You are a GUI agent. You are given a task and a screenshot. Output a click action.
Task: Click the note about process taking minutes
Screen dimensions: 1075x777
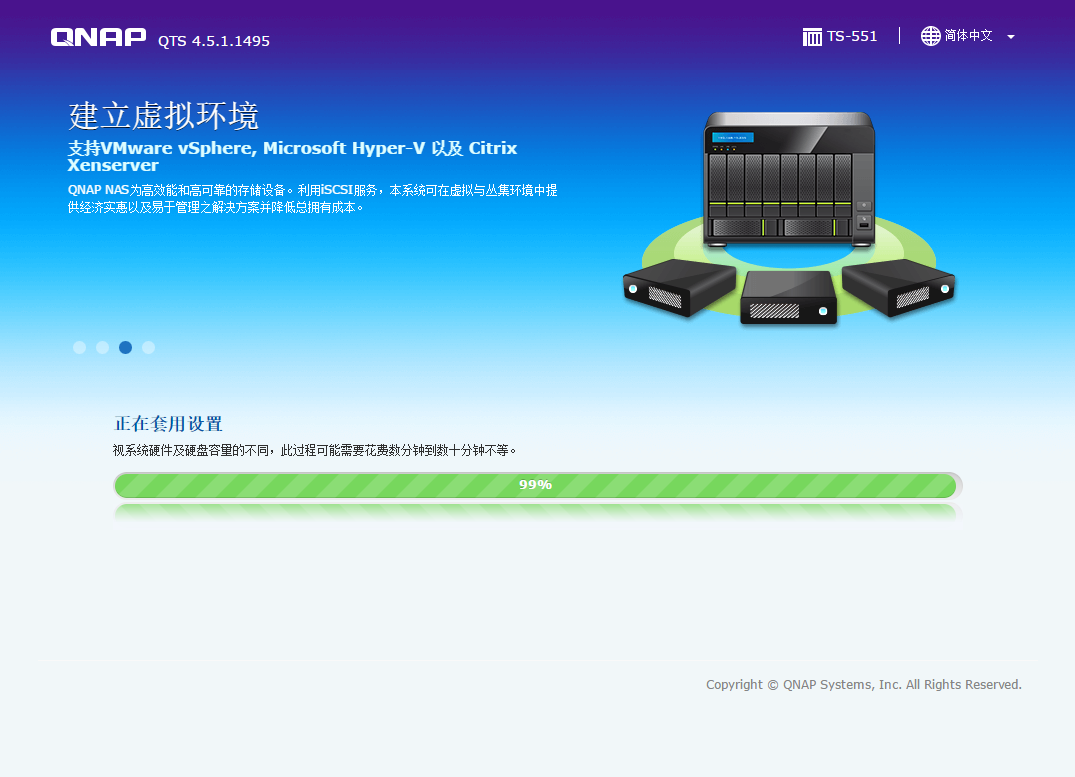click(x=315, y=451)
